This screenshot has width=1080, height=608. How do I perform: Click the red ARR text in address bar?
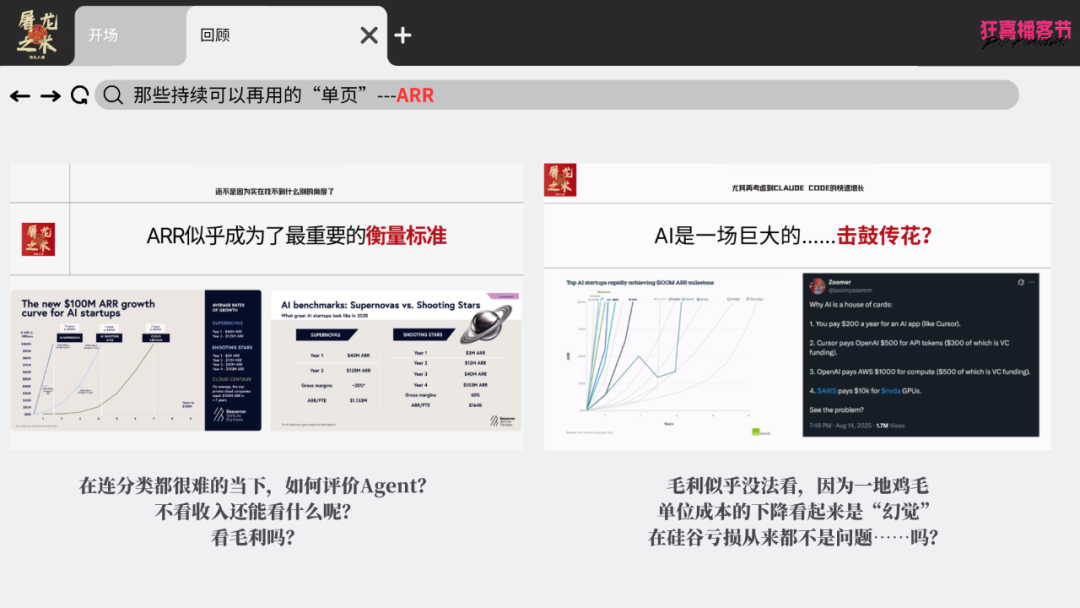(x=415, y=96)
